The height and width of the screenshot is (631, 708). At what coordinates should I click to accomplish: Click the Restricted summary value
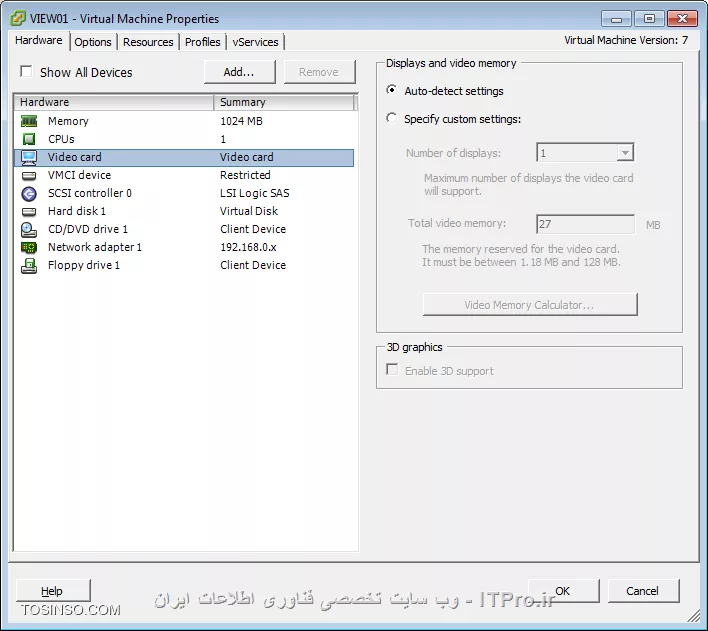pyautogui.click(x=245, y=175)
